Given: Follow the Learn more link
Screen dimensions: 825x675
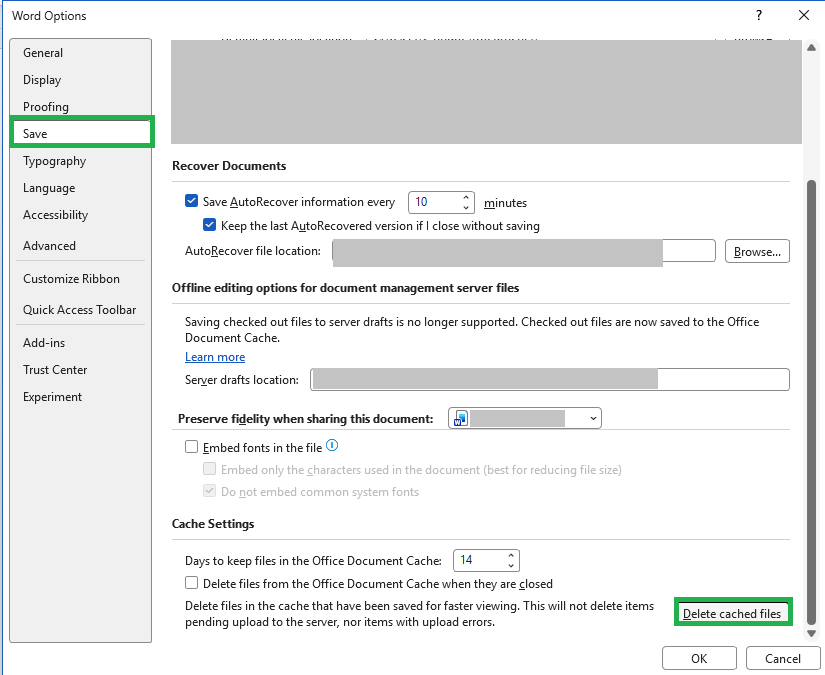Looking at the screenshot, I should click(215, 357).
